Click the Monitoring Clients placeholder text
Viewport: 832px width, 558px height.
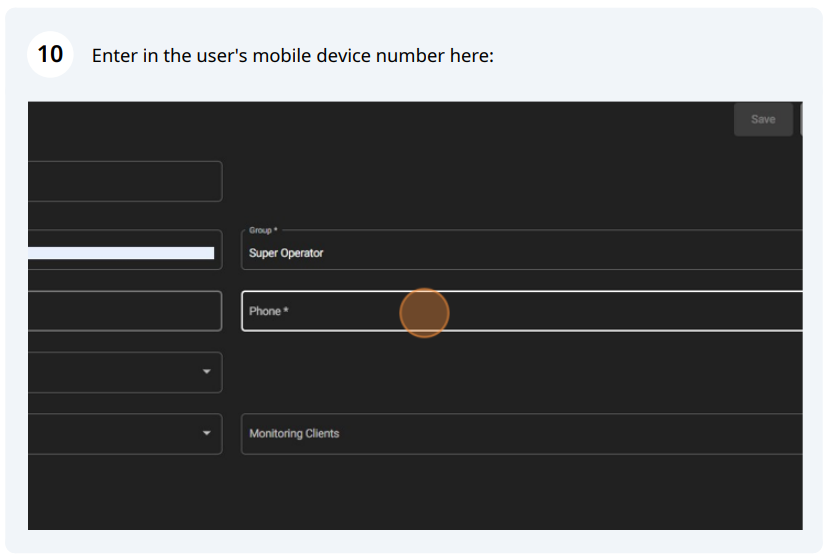(294, 434)
